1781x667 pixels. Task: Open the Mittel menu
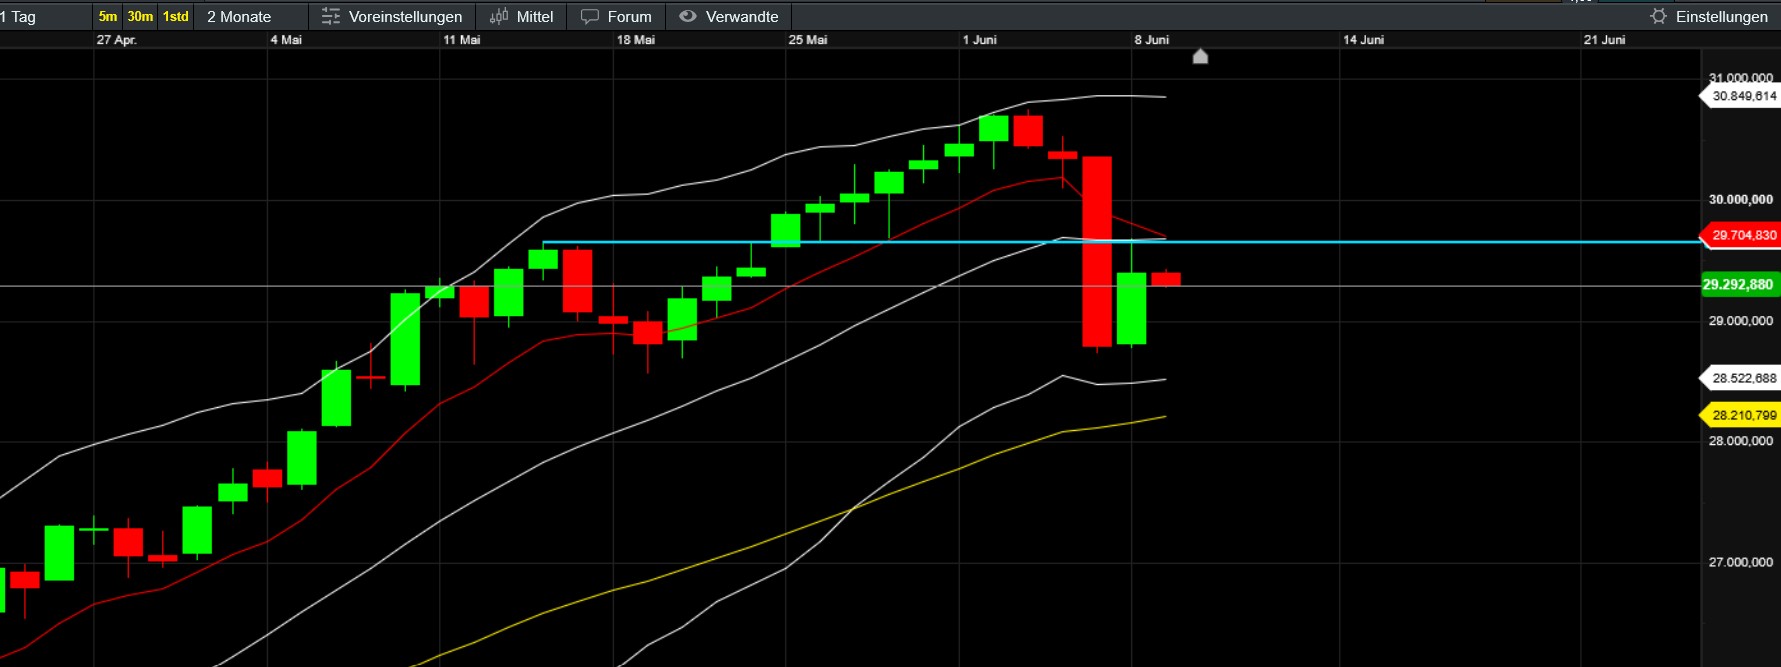click(521, 17)
